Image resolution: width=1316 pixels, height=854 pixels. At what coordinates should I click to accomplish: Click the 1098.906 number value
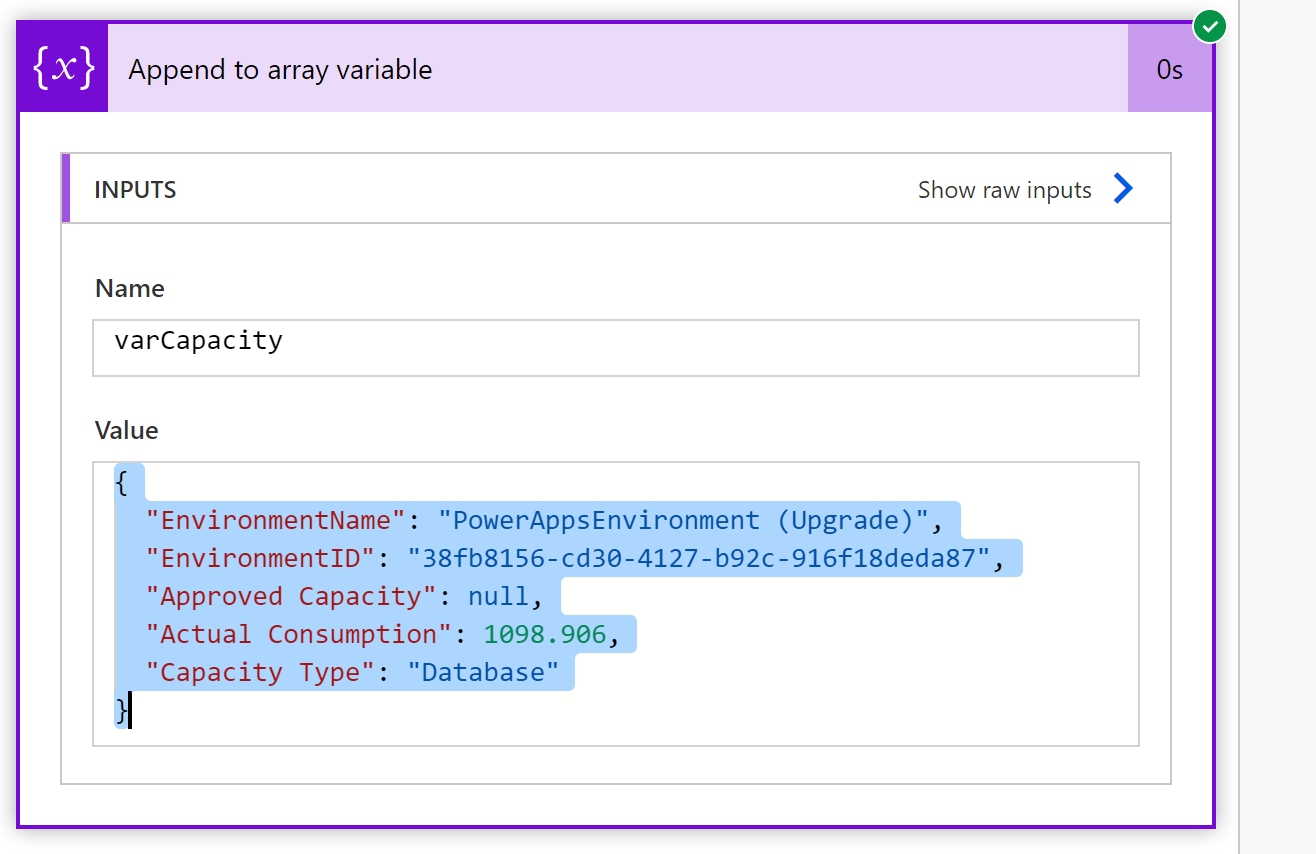pyautogui.click(x=545, y=634)
